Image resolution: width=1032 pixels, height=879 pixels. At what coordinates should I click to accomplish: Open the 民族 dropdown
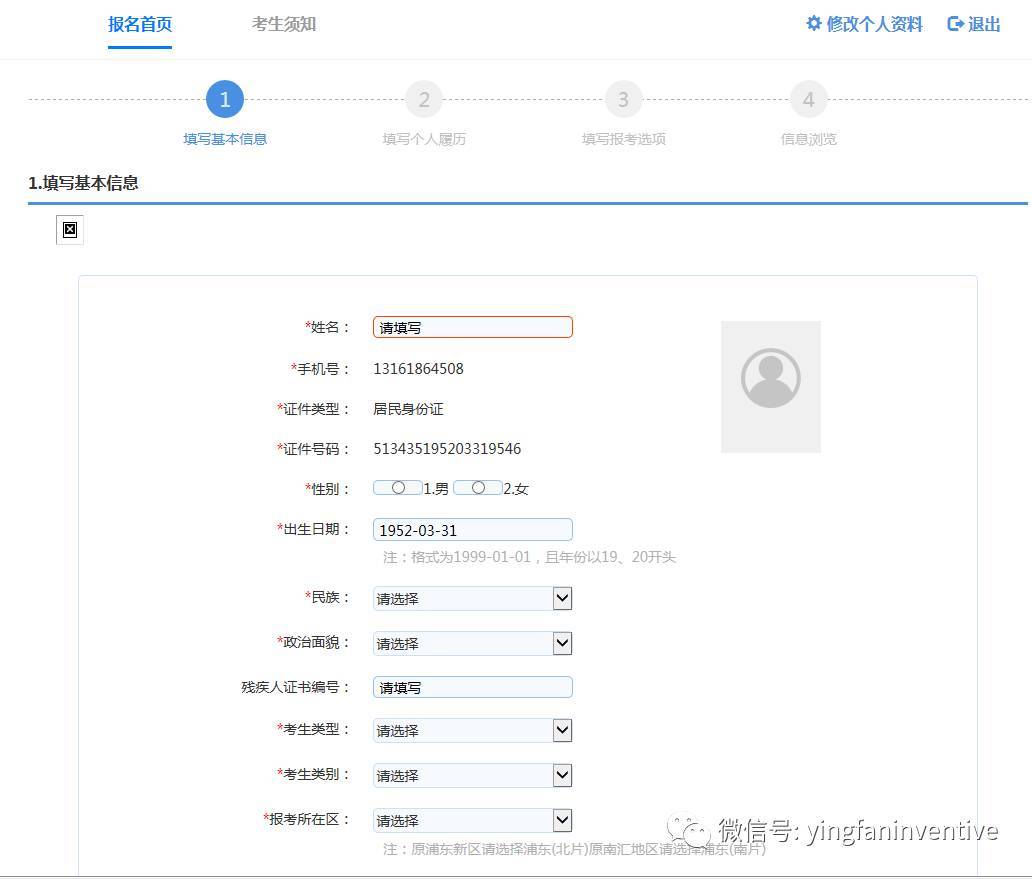click(472, 599)
